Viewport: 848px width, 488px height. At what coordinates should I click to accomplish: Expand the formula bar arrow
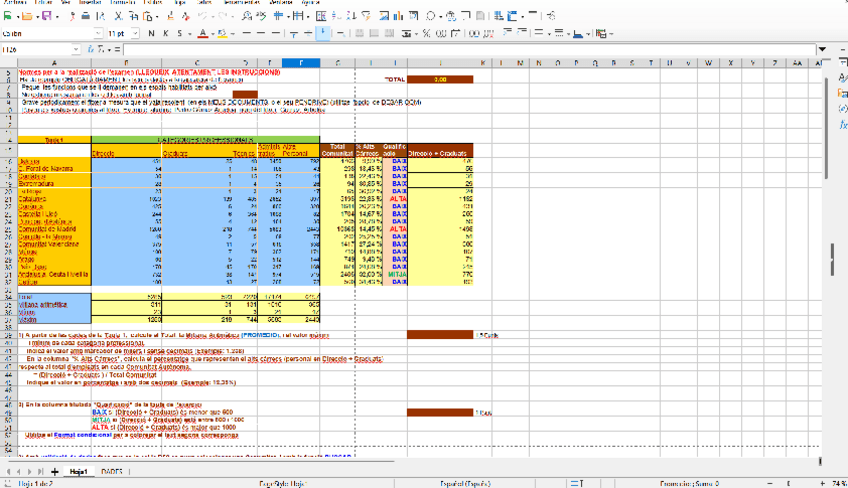(x=822, y=48)
